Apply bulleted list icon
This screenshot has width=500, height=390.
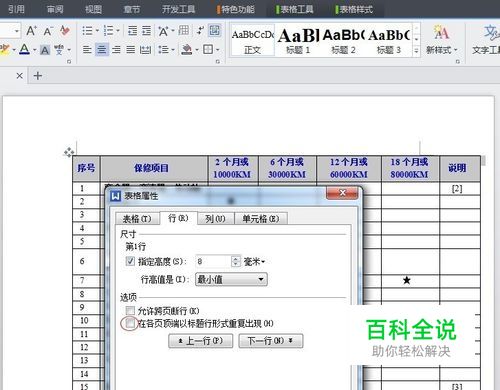click(87, 31)
